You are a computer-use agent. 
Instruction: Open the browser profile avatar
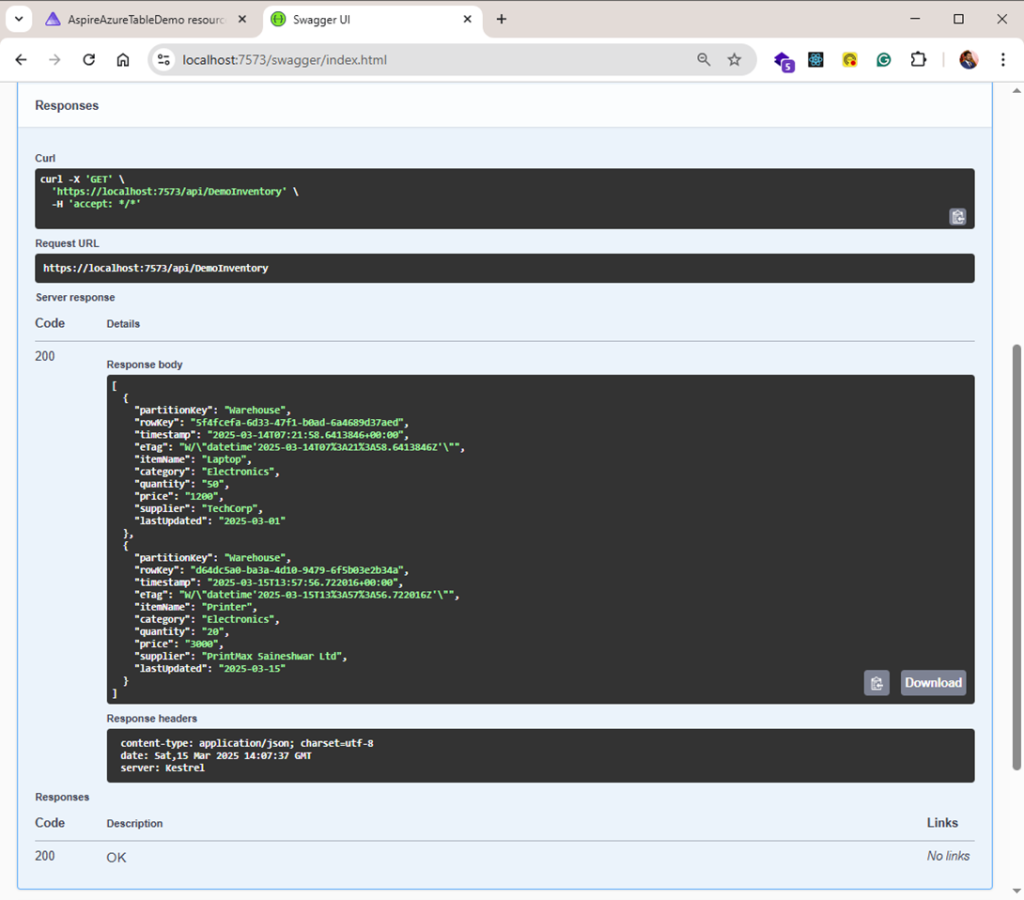coord(968,60)
